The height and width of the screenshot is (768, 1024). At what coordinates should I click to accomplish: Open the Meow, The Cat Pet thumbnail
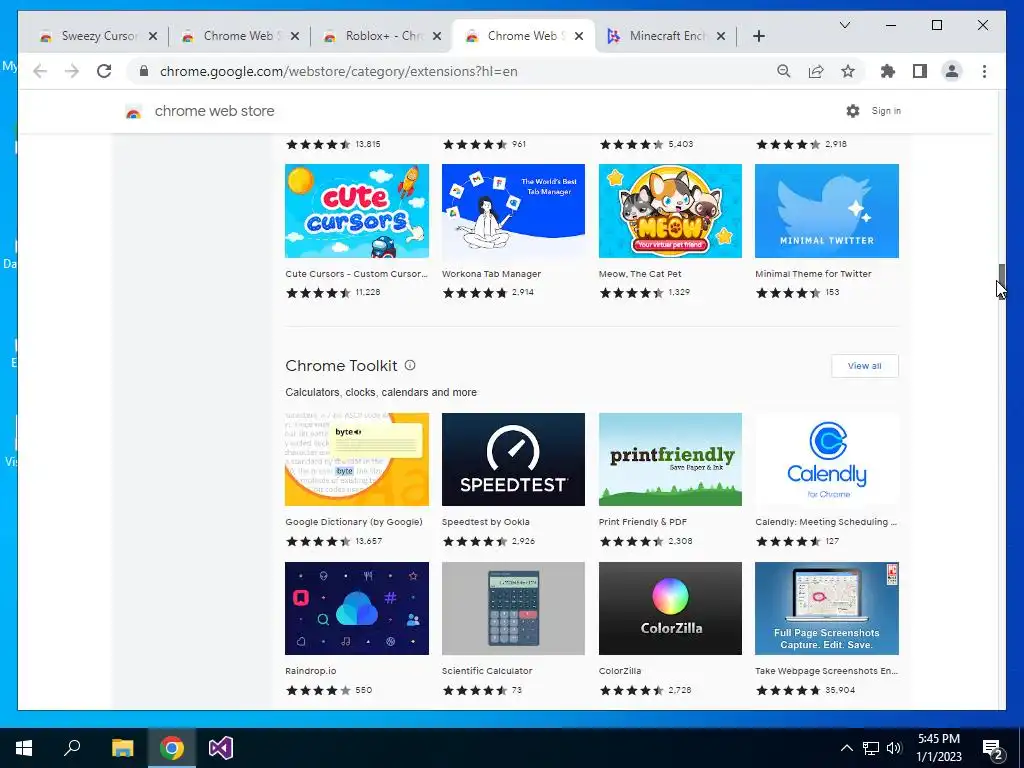click(x=670, y=211)
